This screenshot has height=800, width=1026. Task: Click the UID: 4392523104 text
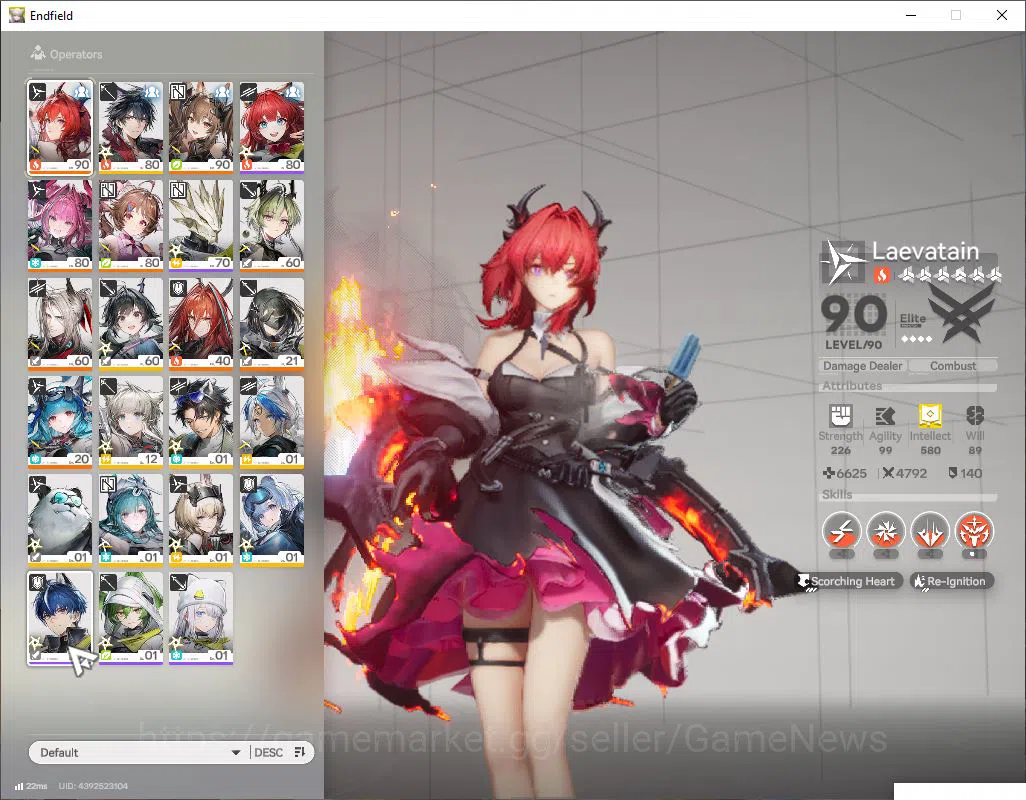click(93, 786)
